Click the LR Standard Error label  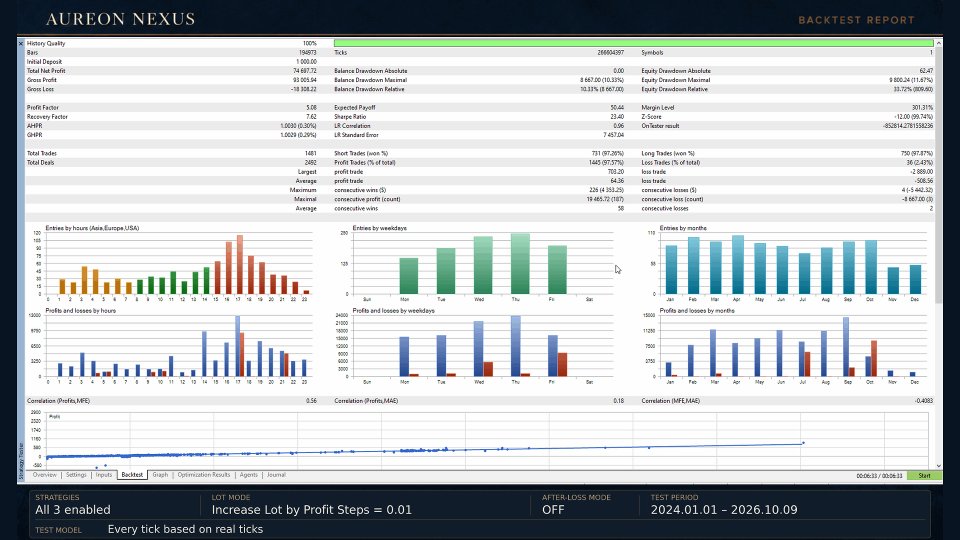tap(356, 135)
